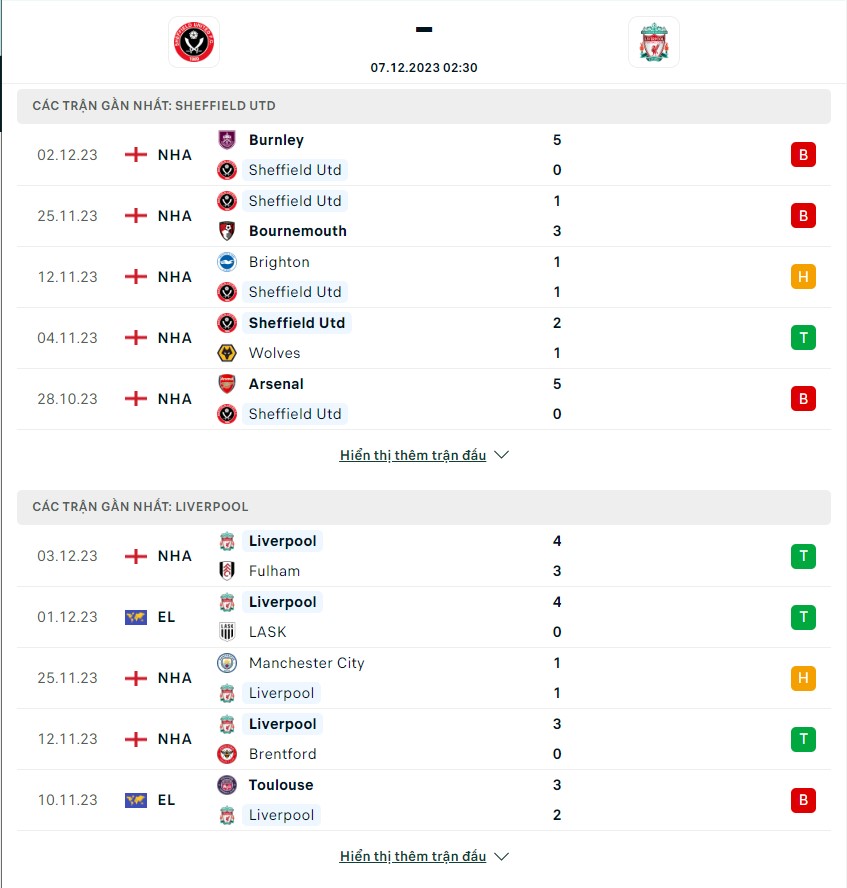Expand more matches for Sheffield Utd
847x888 pixels.
tap(424, 455)
